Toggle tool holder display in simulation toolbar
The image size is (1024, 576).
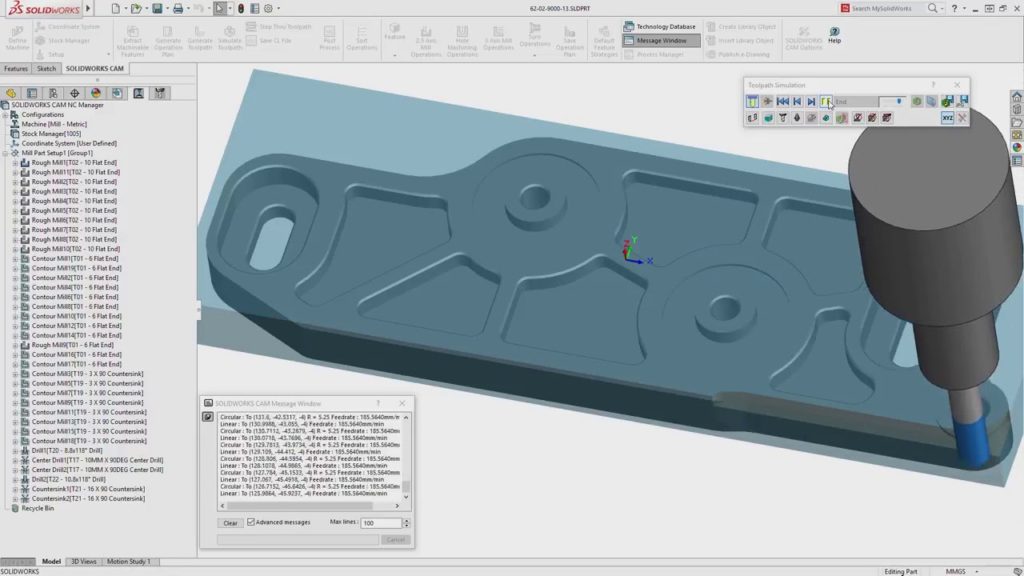(x=781, y=117)
